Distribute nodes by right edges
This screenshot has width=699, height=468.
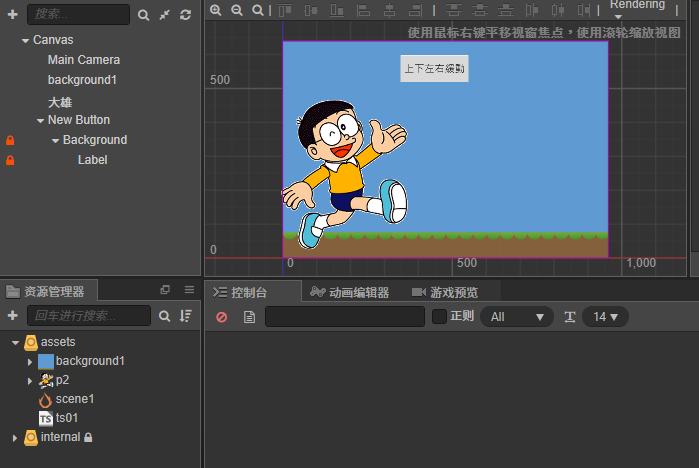coord(584,10)
